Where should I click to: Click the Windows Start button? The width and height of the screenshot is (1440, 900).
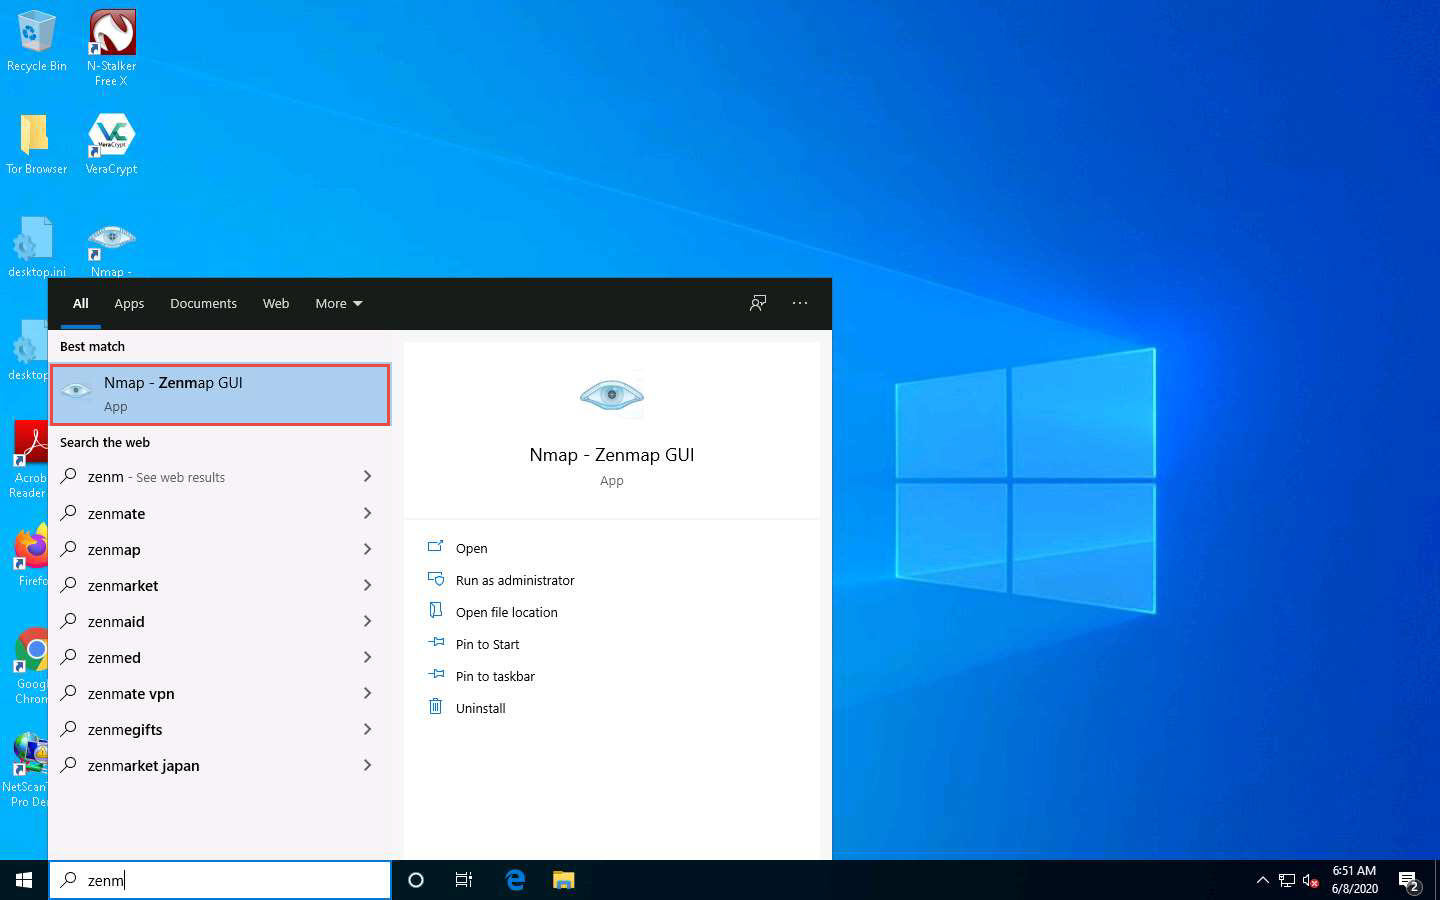tap(24, 880)
